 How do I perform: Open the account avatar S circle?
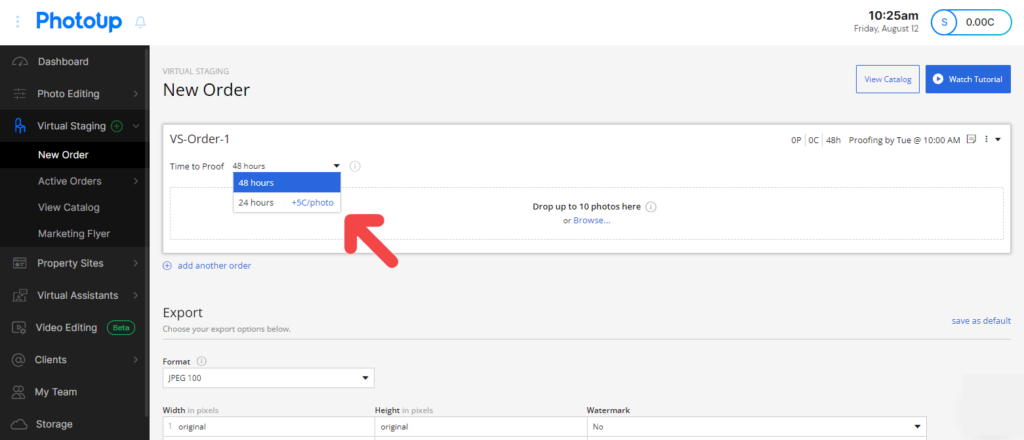[x=944, y=22]
